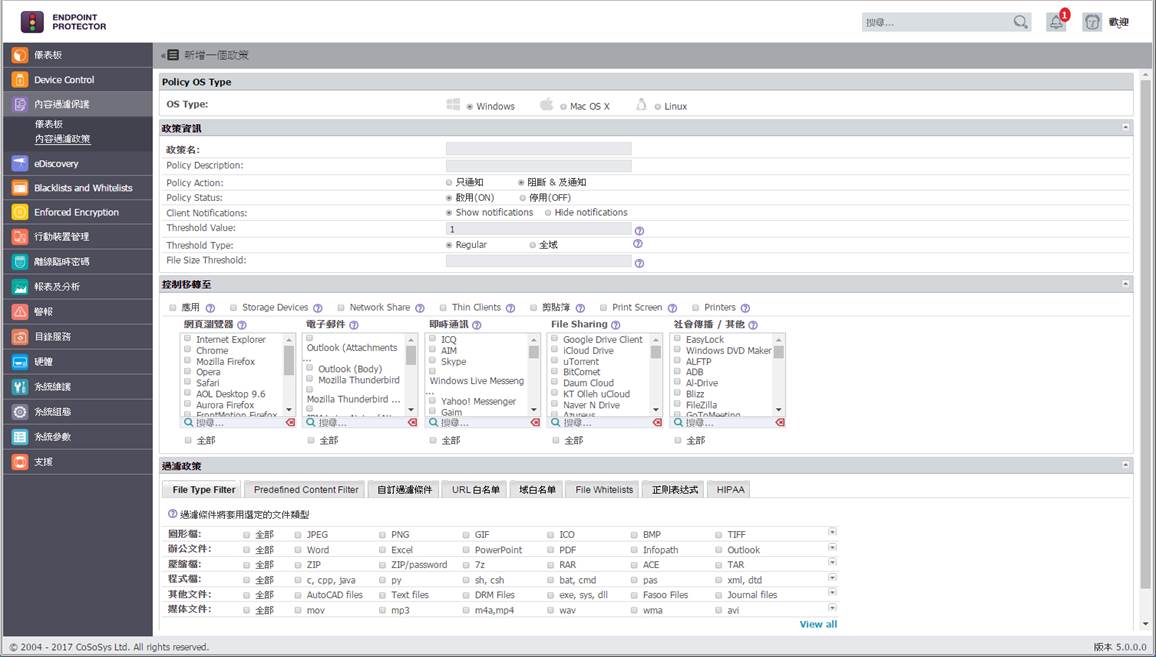The height and width of the screenshot is (657, 1156).
Task: Tick the Network Share checkbox
Action: click(x=341, y=307)
